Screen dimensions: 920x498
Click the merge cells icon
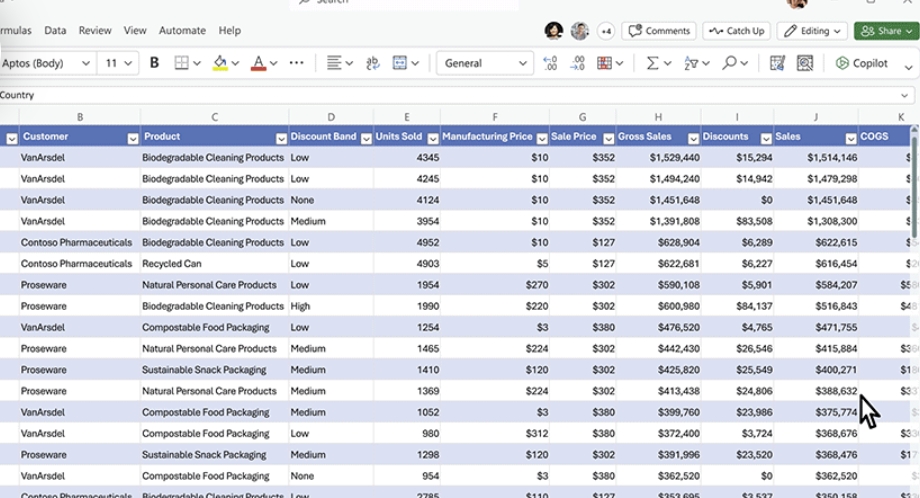pos(400,63)
